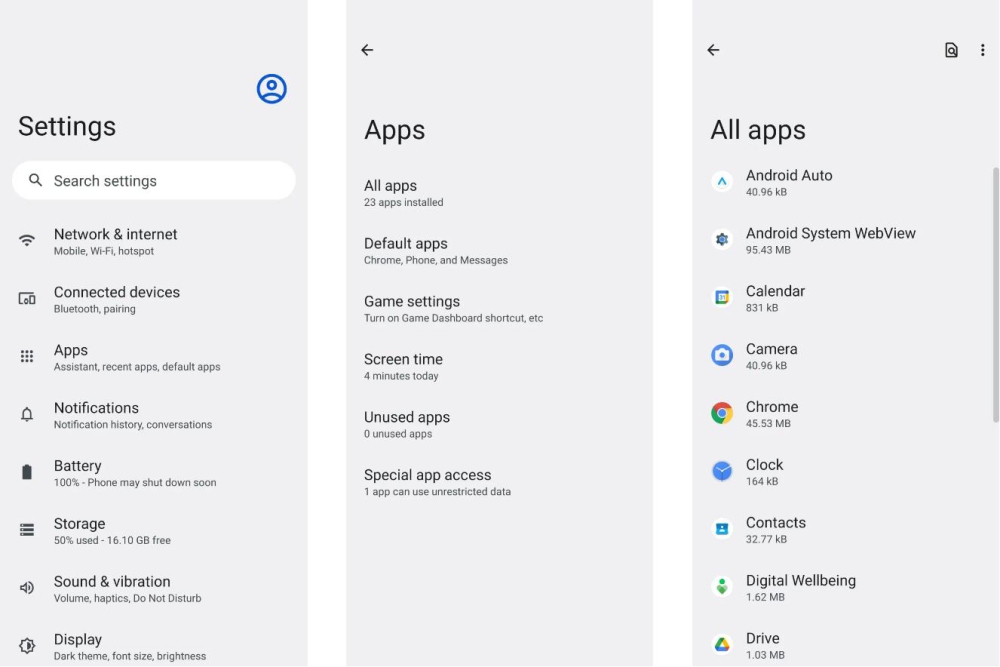Viewport: 1000px width, 667px height.
Task: Open search in the All apps screen
Action: 951,50
